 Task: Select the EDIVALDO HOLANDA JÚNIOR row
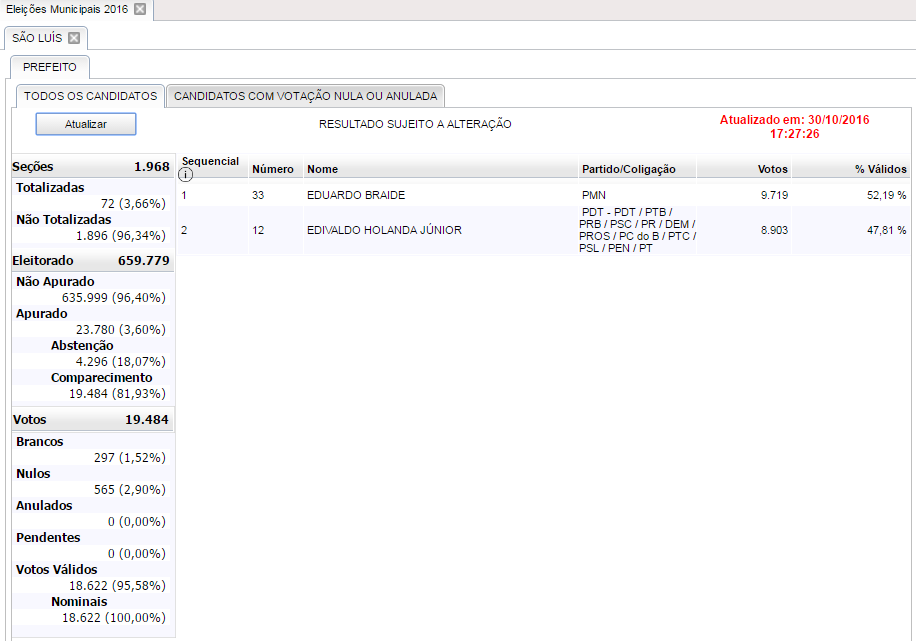click(x=384, y=230)
